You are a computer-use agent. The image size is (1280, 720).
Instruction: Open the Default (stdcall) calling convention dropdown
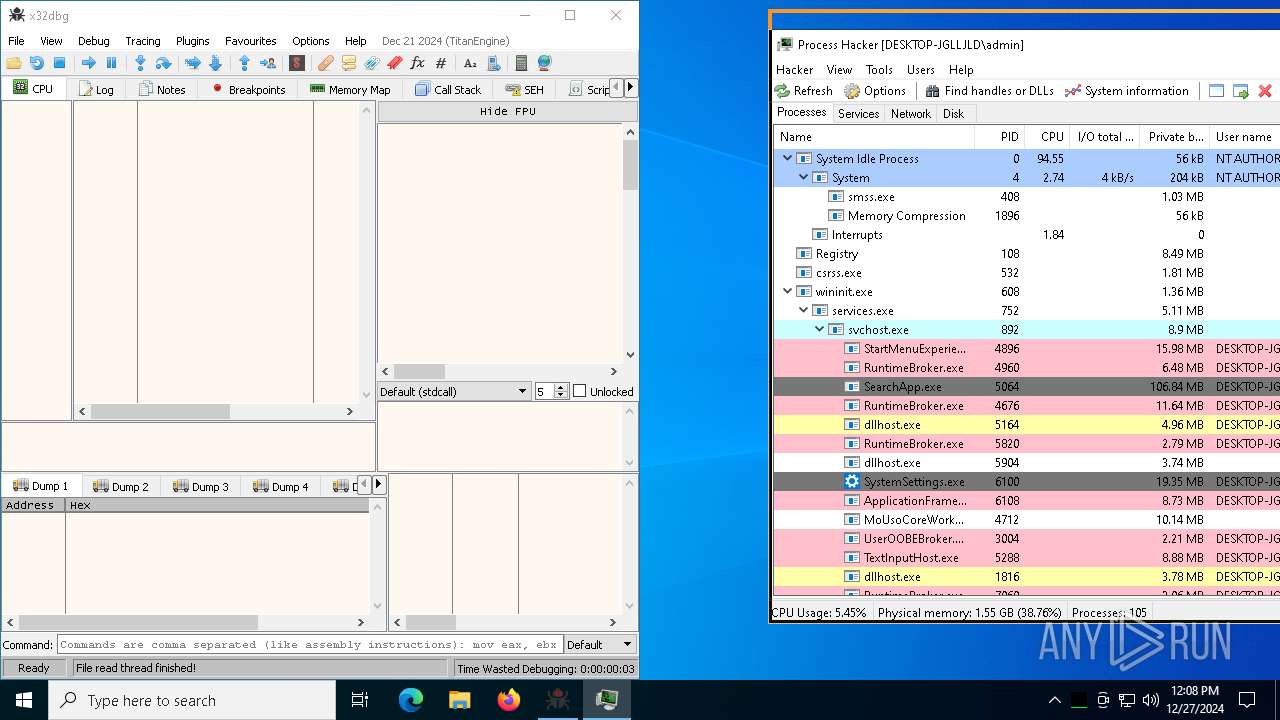(x=454, y=391)
